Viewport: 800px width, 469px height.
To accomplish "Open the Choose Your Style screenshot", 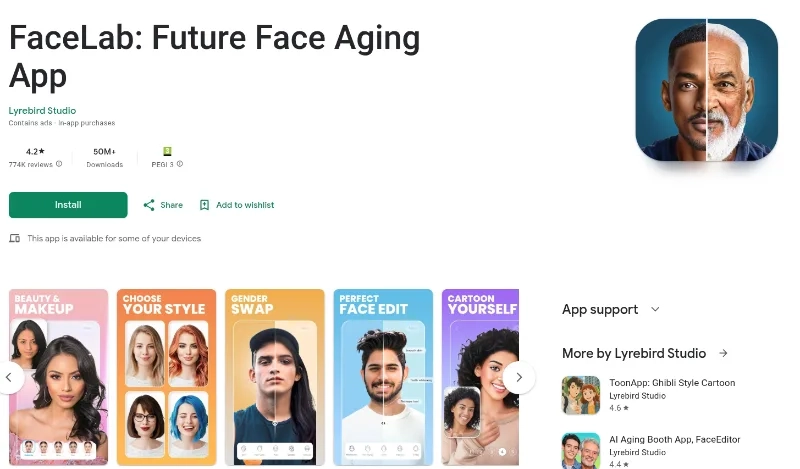I will (x=166, y=377).
